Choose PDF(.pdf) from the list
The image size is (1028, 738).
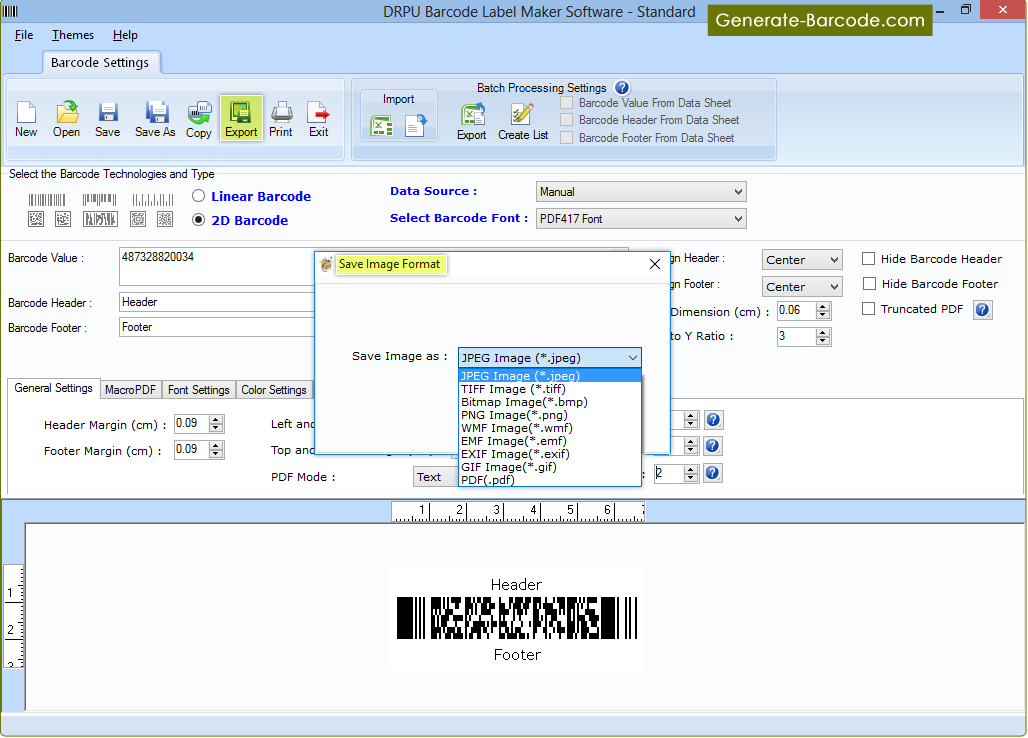pyautogui.click(x=549, y=480)
